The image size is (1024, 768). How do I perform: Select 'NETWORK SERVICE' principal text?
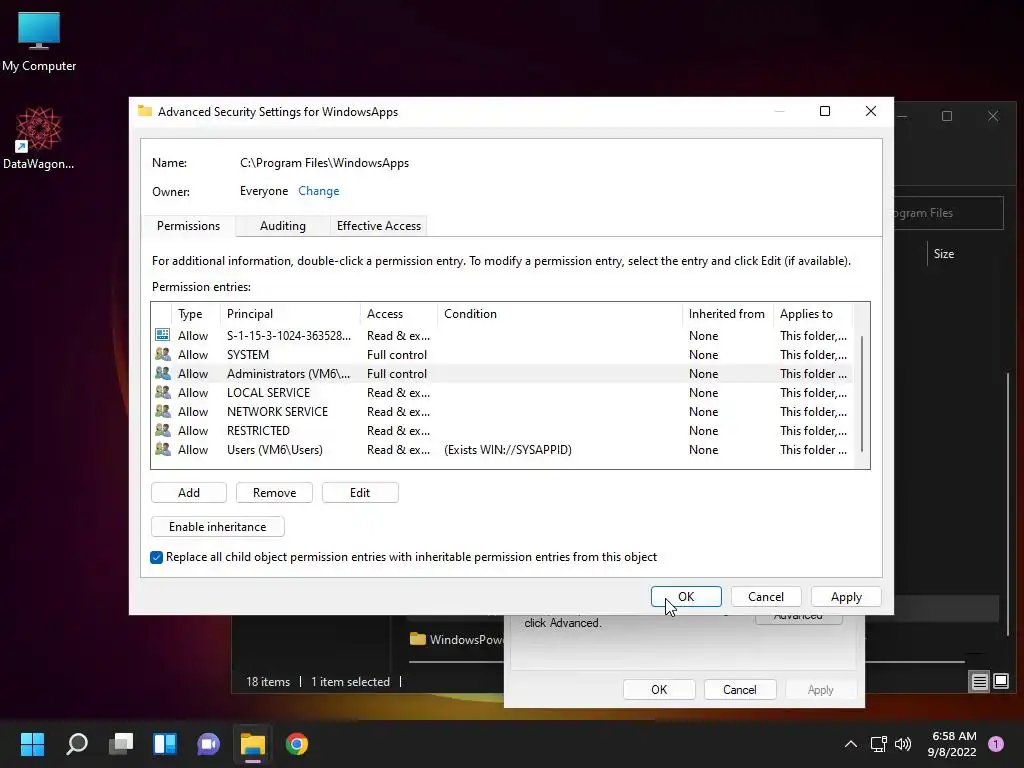tap(278, 411)
